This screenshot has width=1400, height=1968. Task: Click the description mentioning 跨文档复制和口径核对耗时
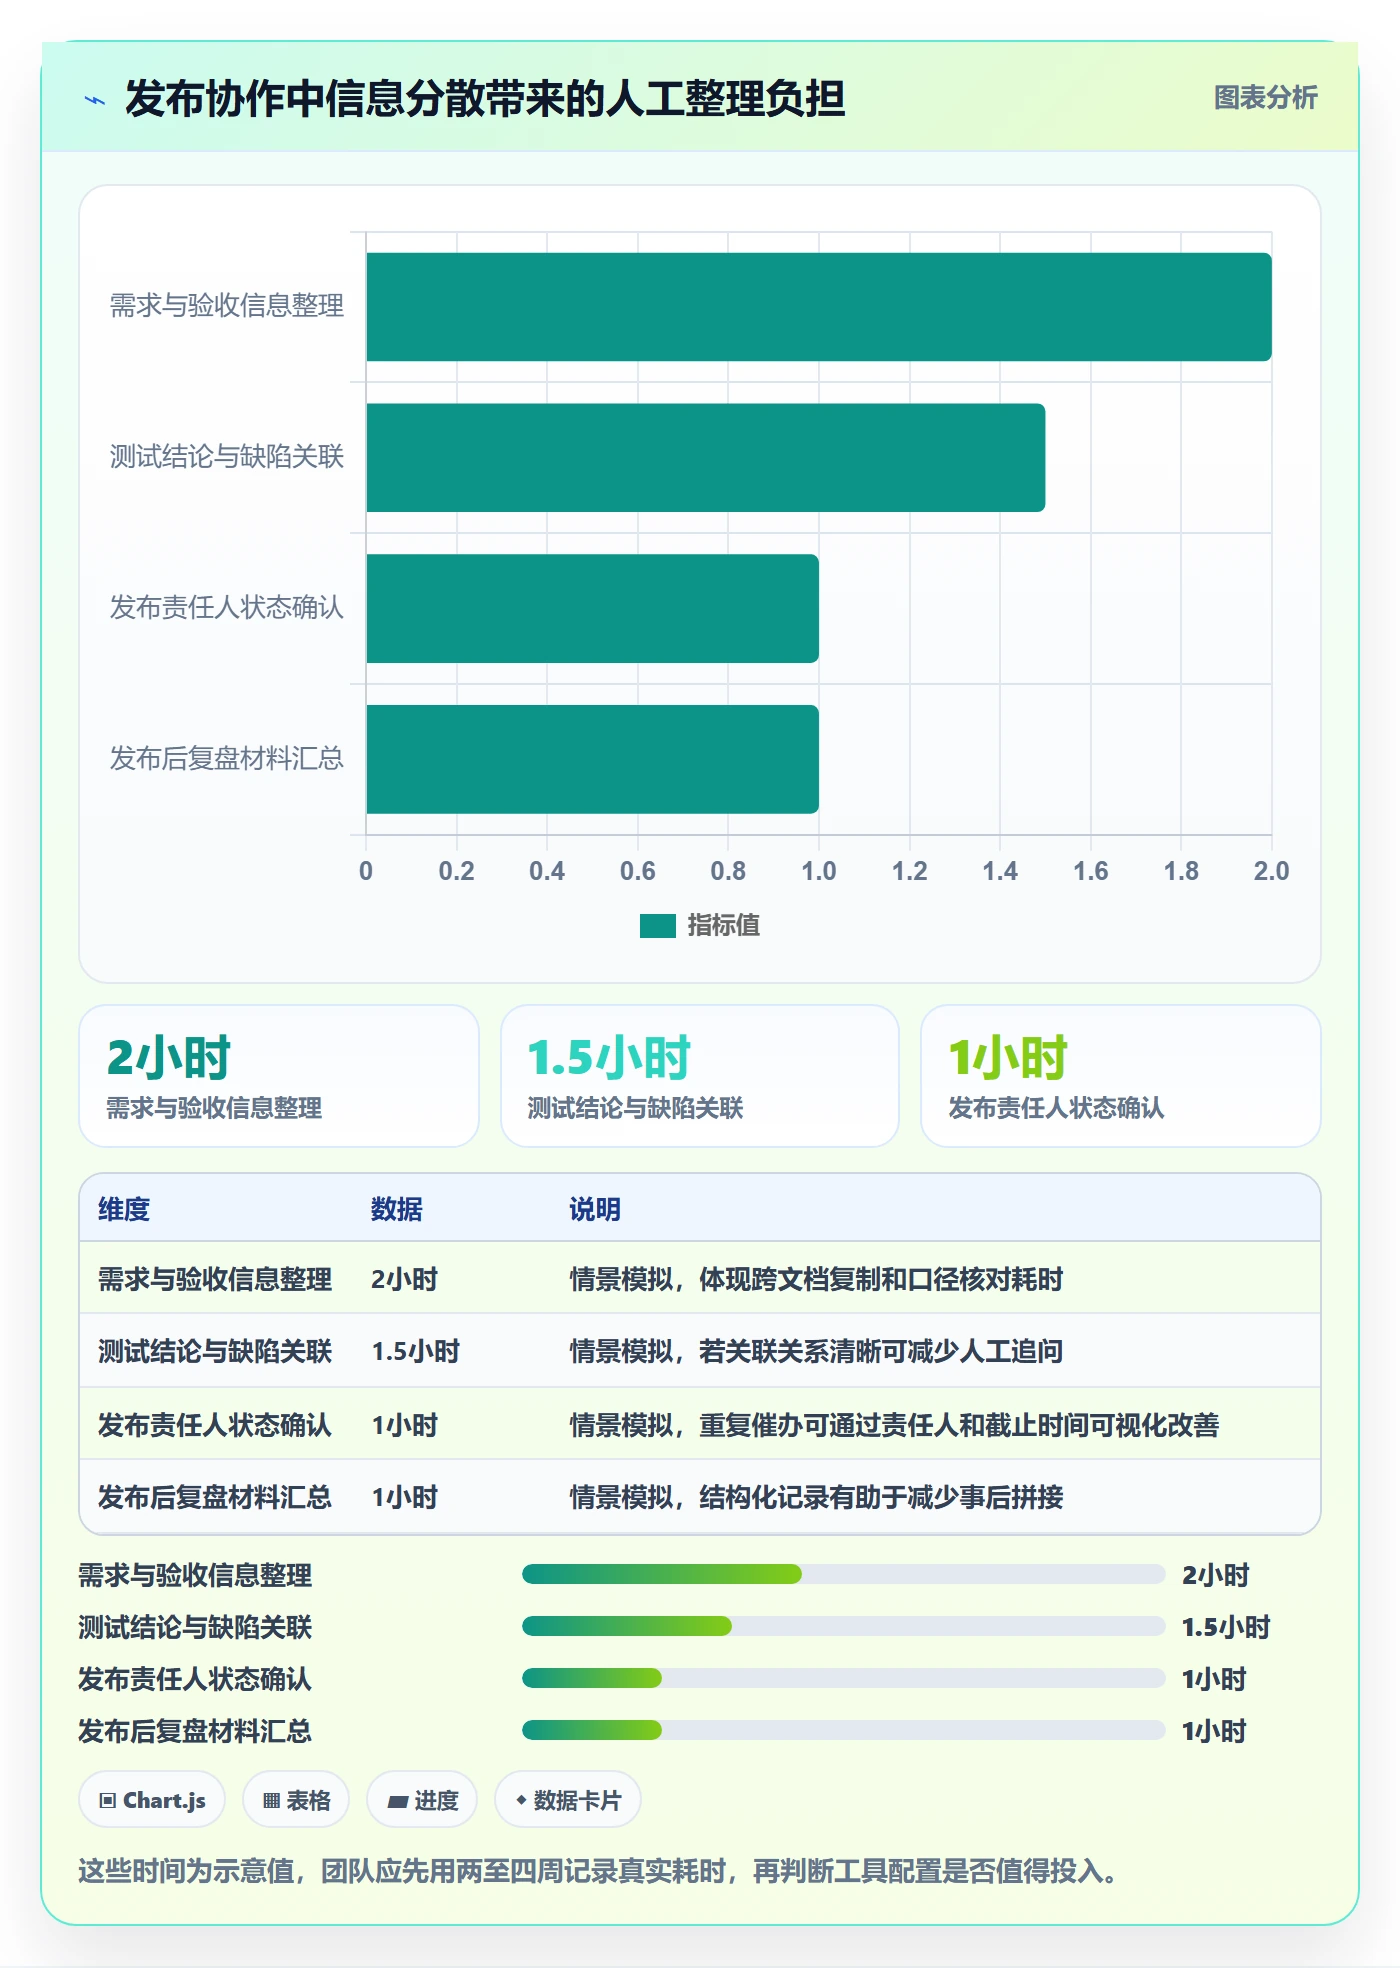tap(816, 1279)
